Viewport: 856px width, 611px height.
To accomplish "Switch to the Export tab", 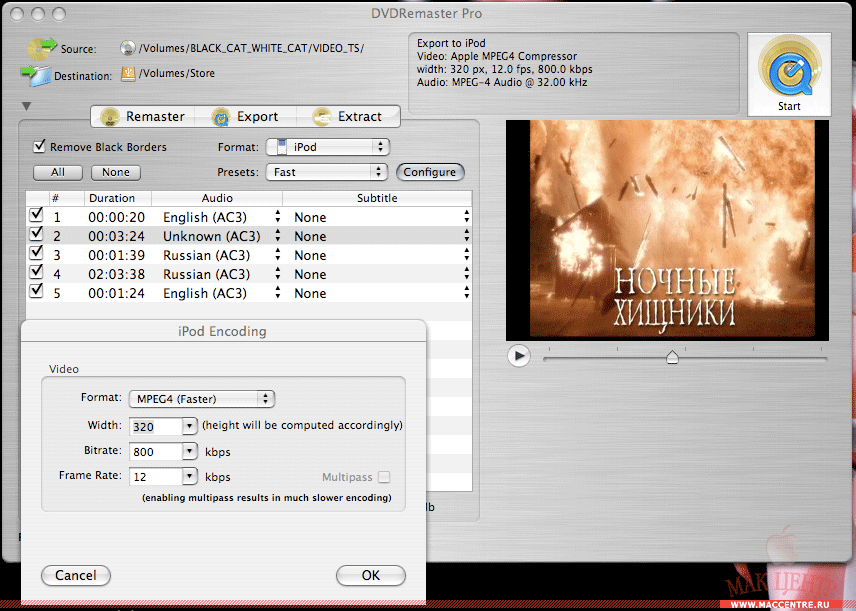I will [246, 117].
